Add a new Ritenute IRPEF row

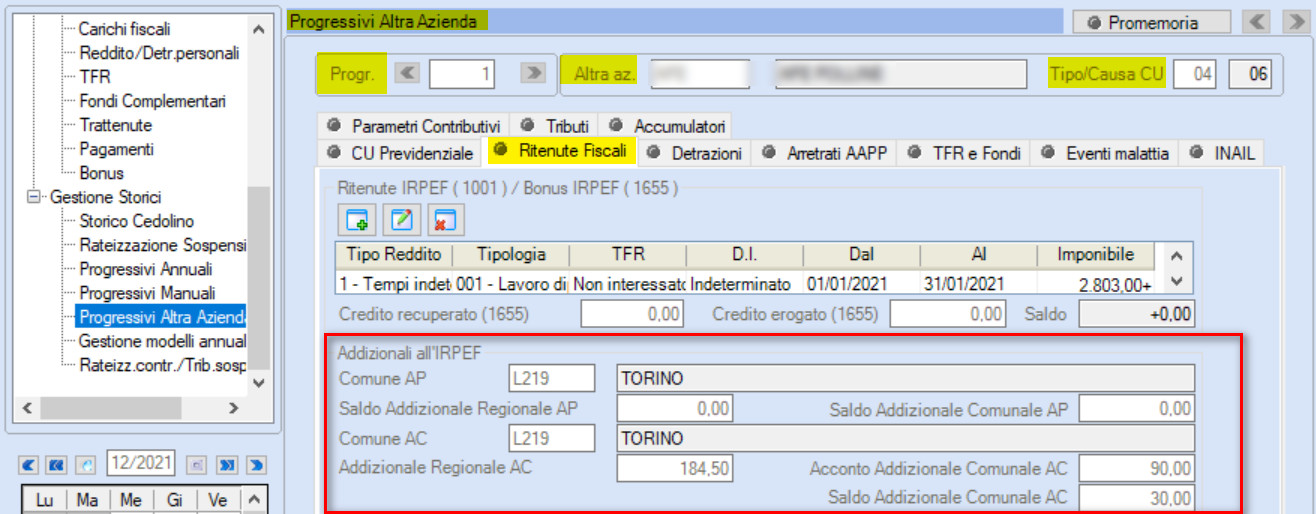[x=356, y=218]
